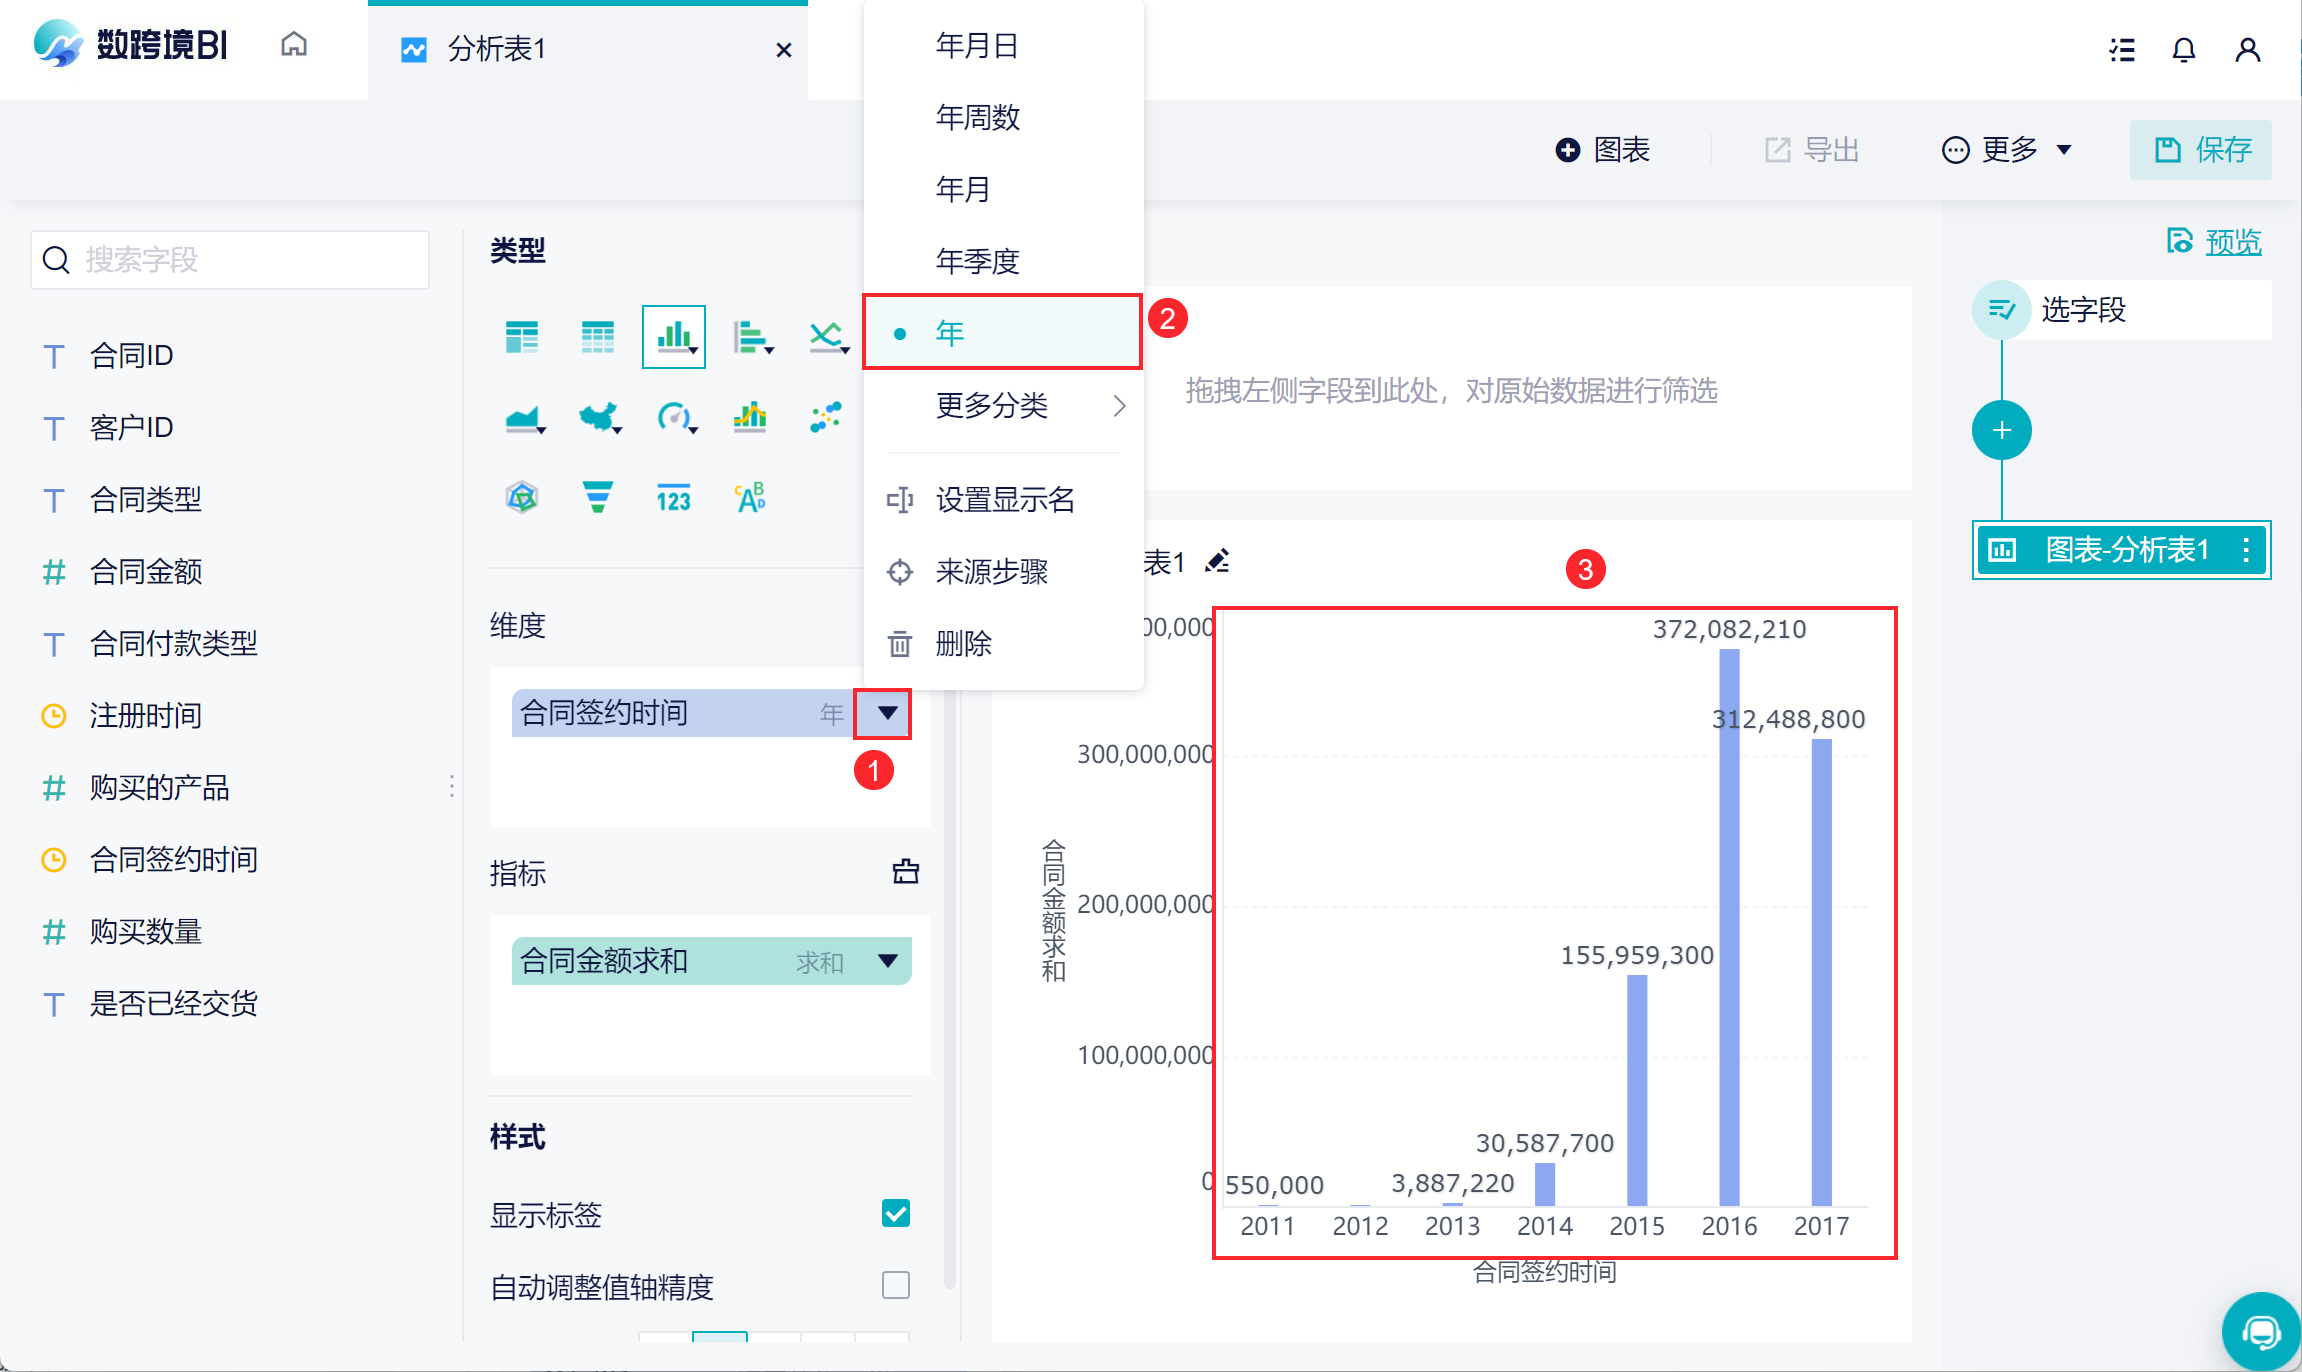Select the funnel chart type
2302x1372 pixels.
tap(598, 497)
